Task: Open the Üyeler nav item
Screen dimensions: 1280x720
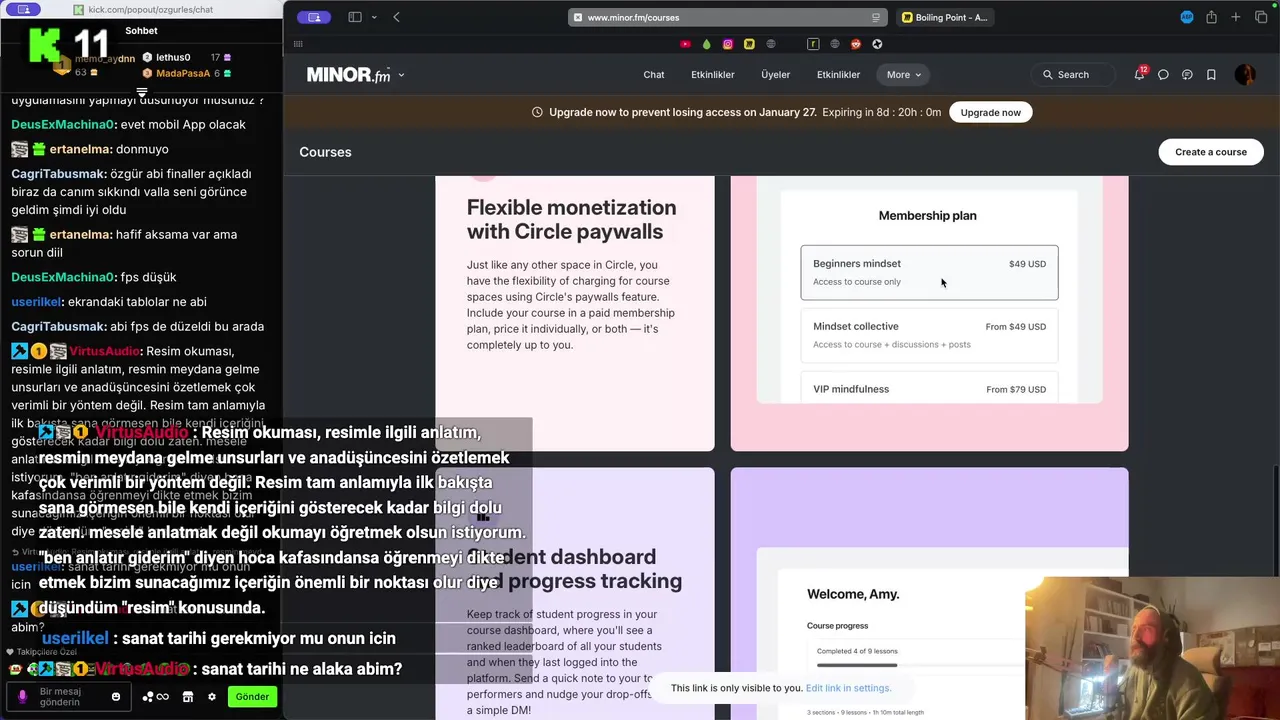Action: coord(775,75)
